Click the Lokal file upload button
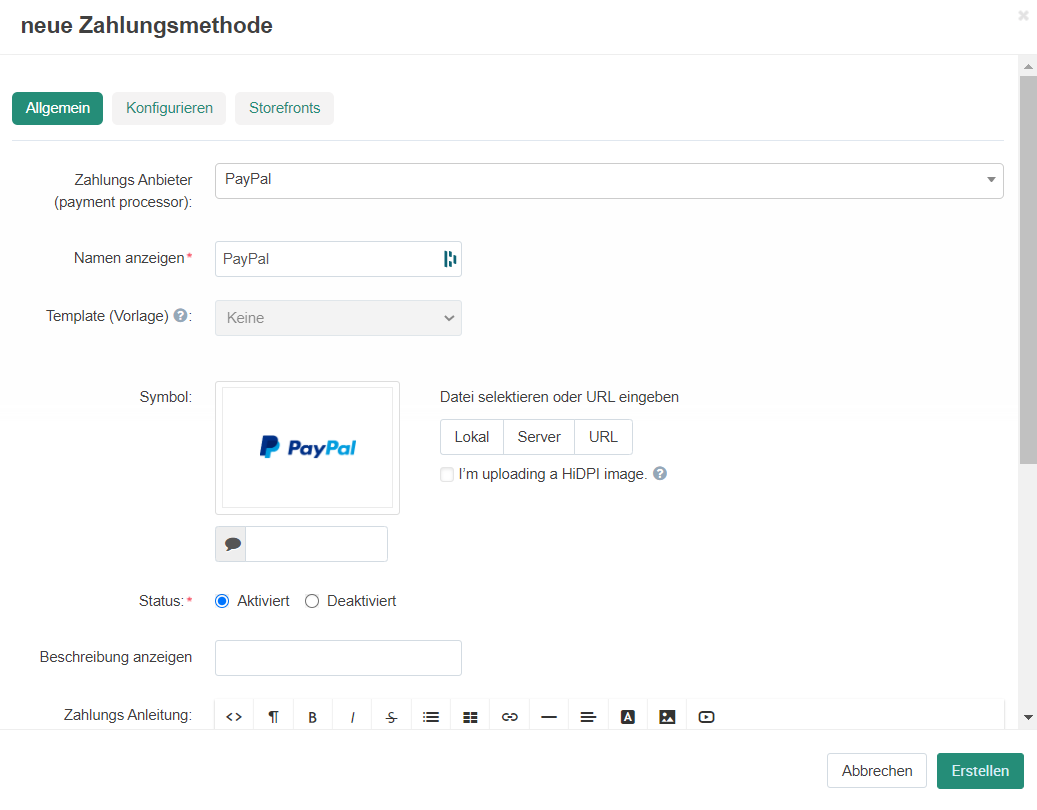1037x810 pixels. 472,437
